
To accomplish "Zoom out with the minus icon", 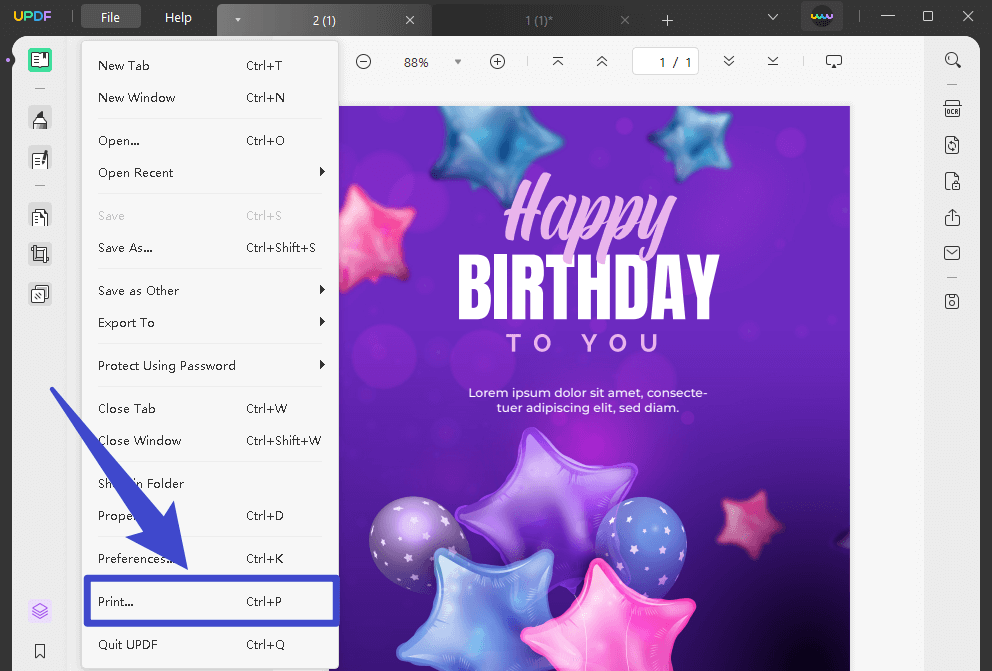I will [363, 61].
